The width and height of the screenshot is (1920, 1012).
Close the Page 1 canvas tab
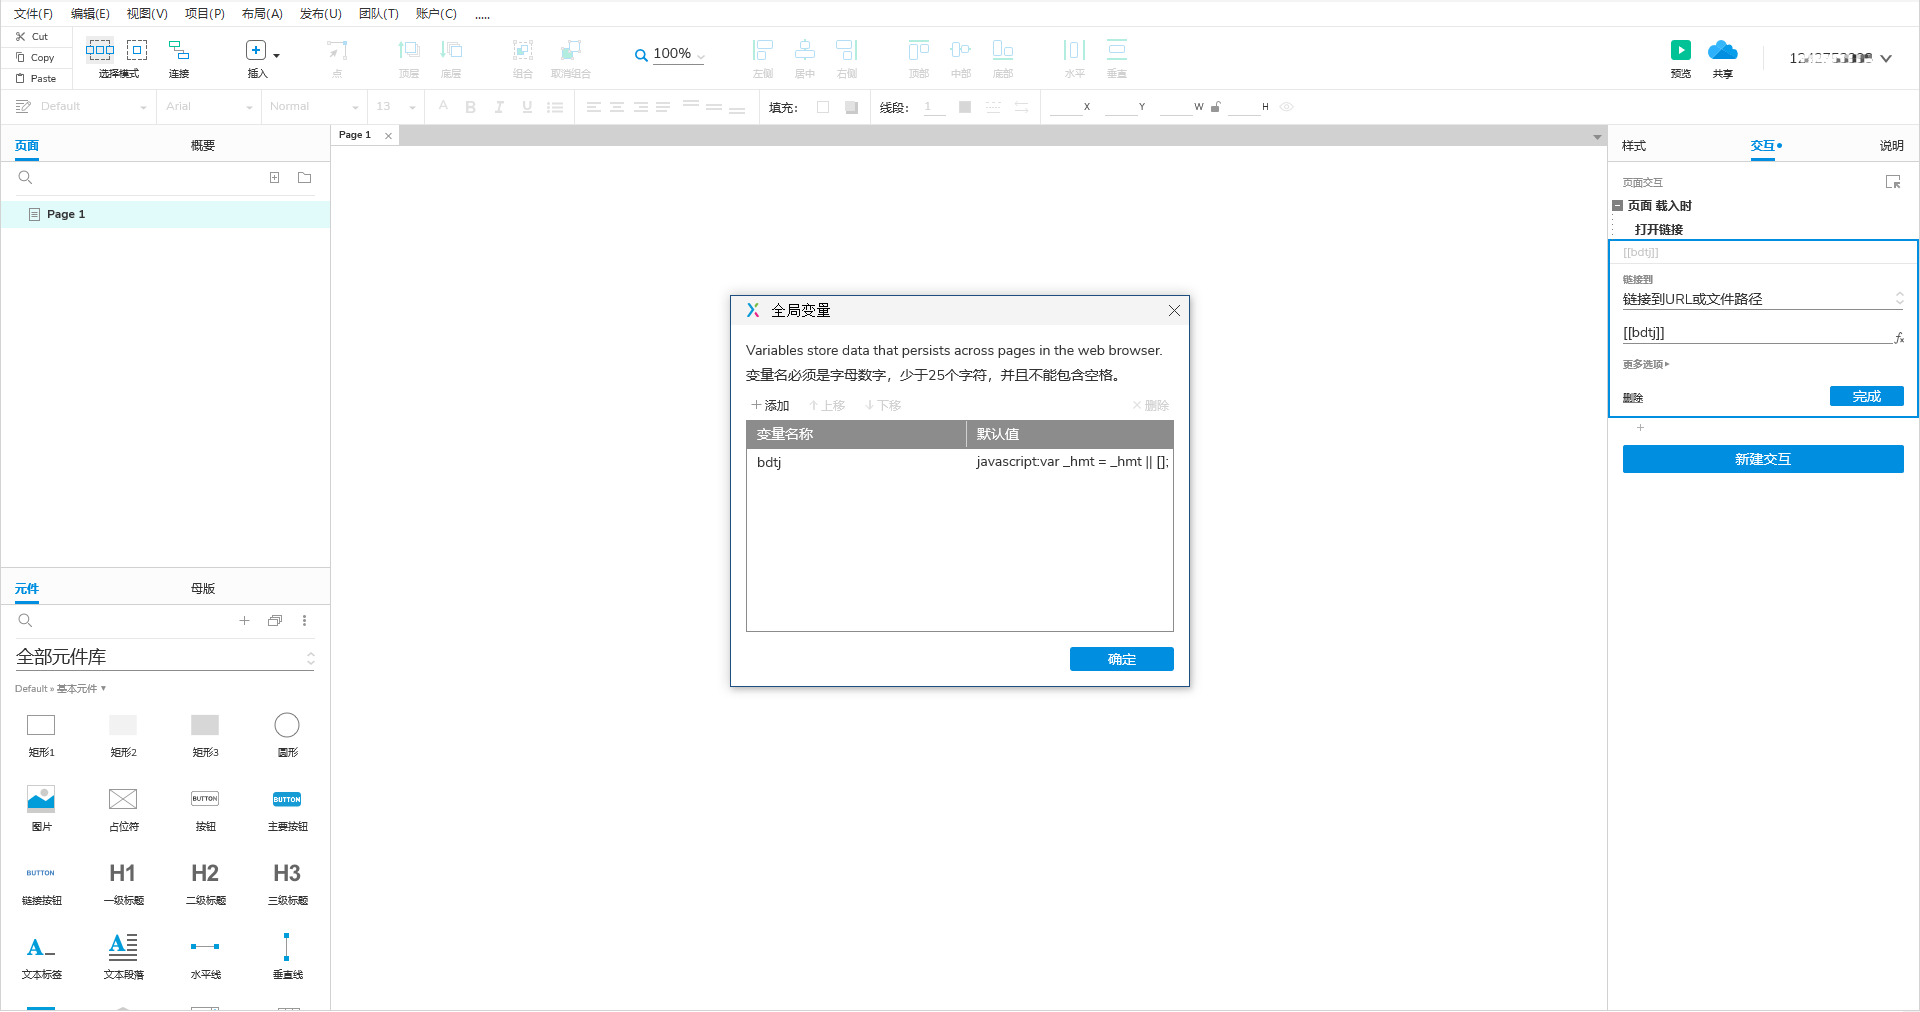[389, 136]
